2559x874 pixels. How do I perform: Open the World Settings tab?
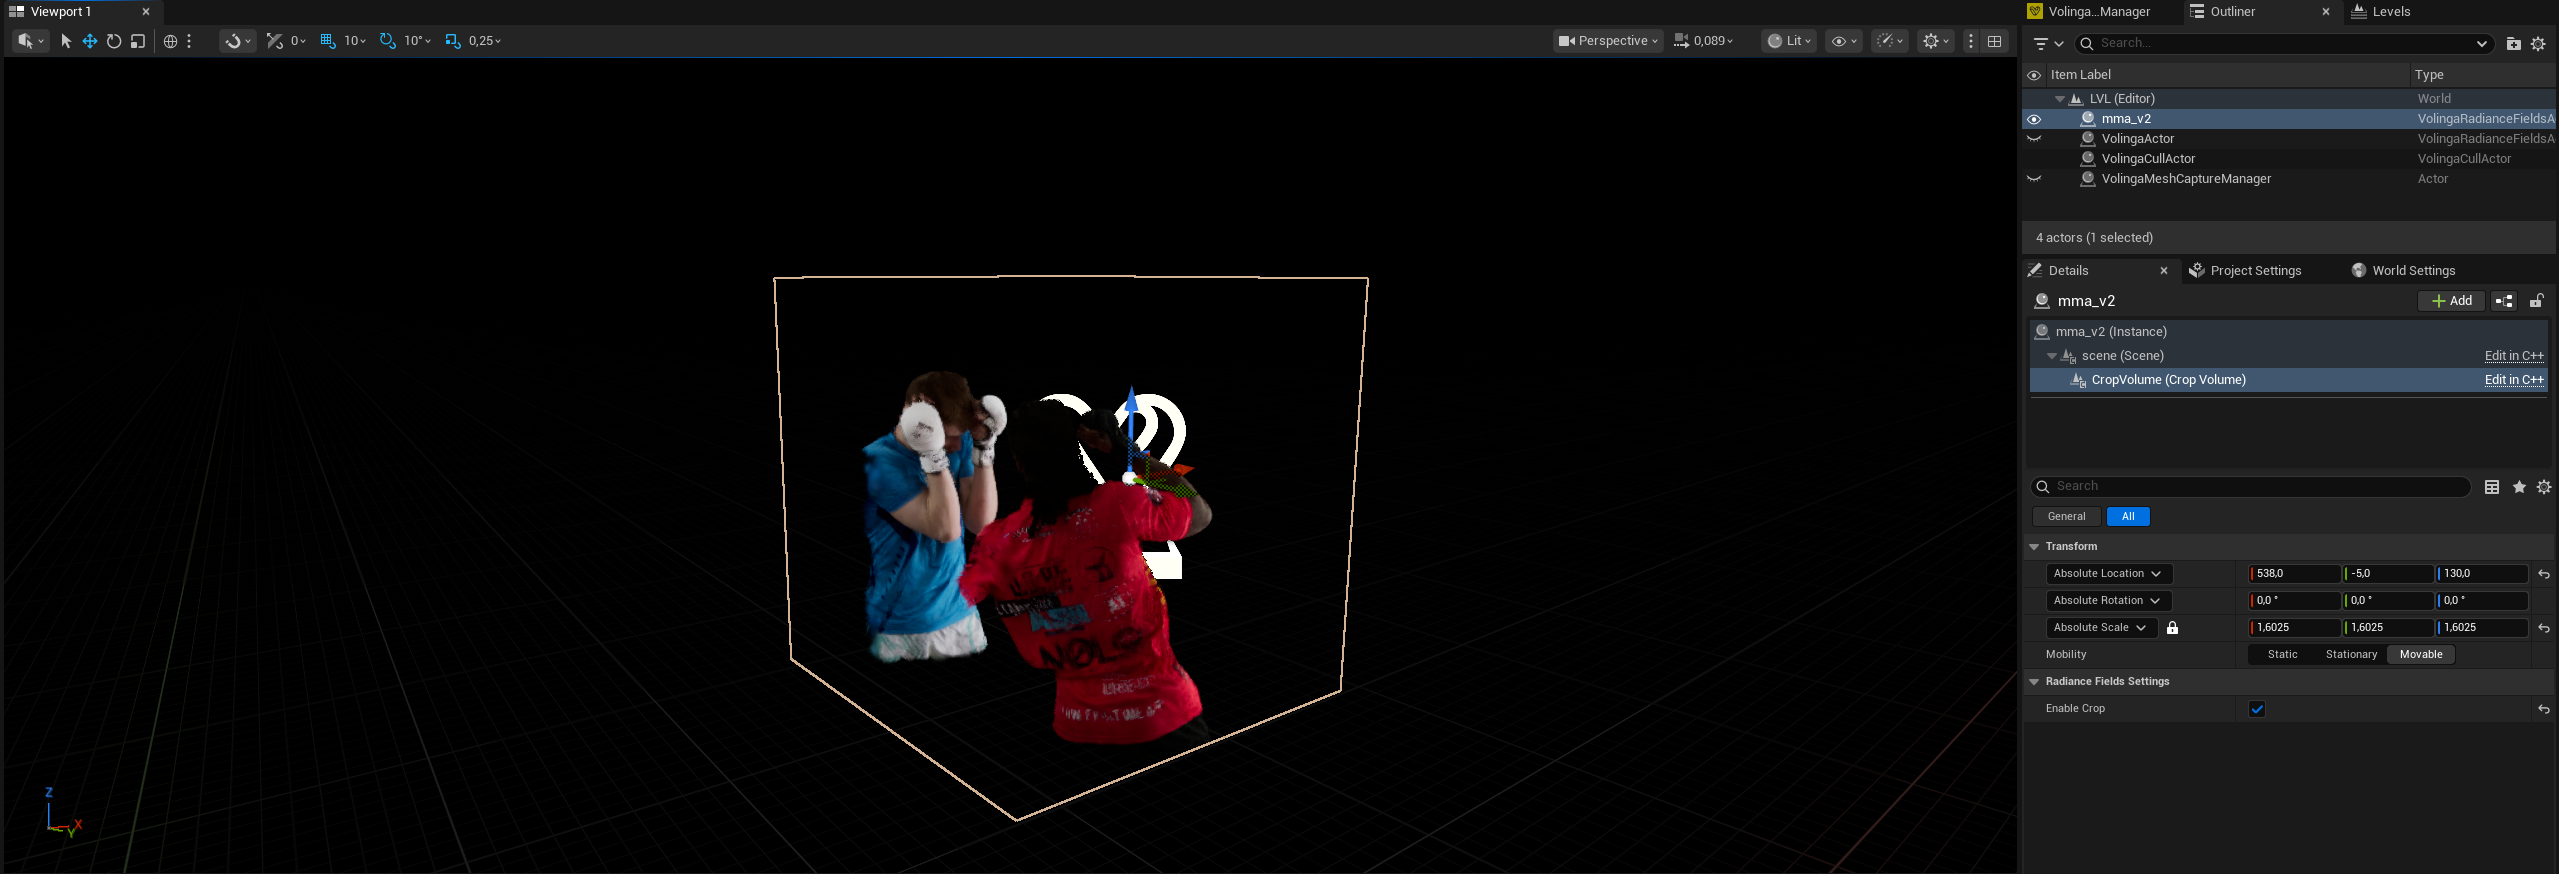pos(2404,271)
